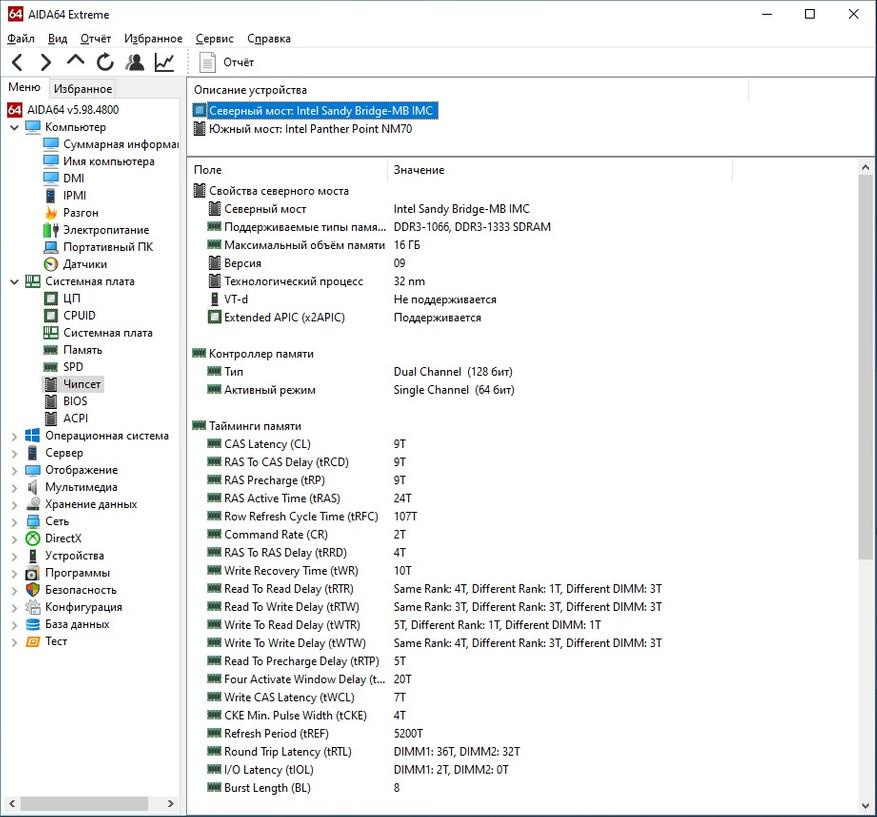Switch to the Избранное sidebar tab
The width and height of the screenshot is (877, 817).
83,88
